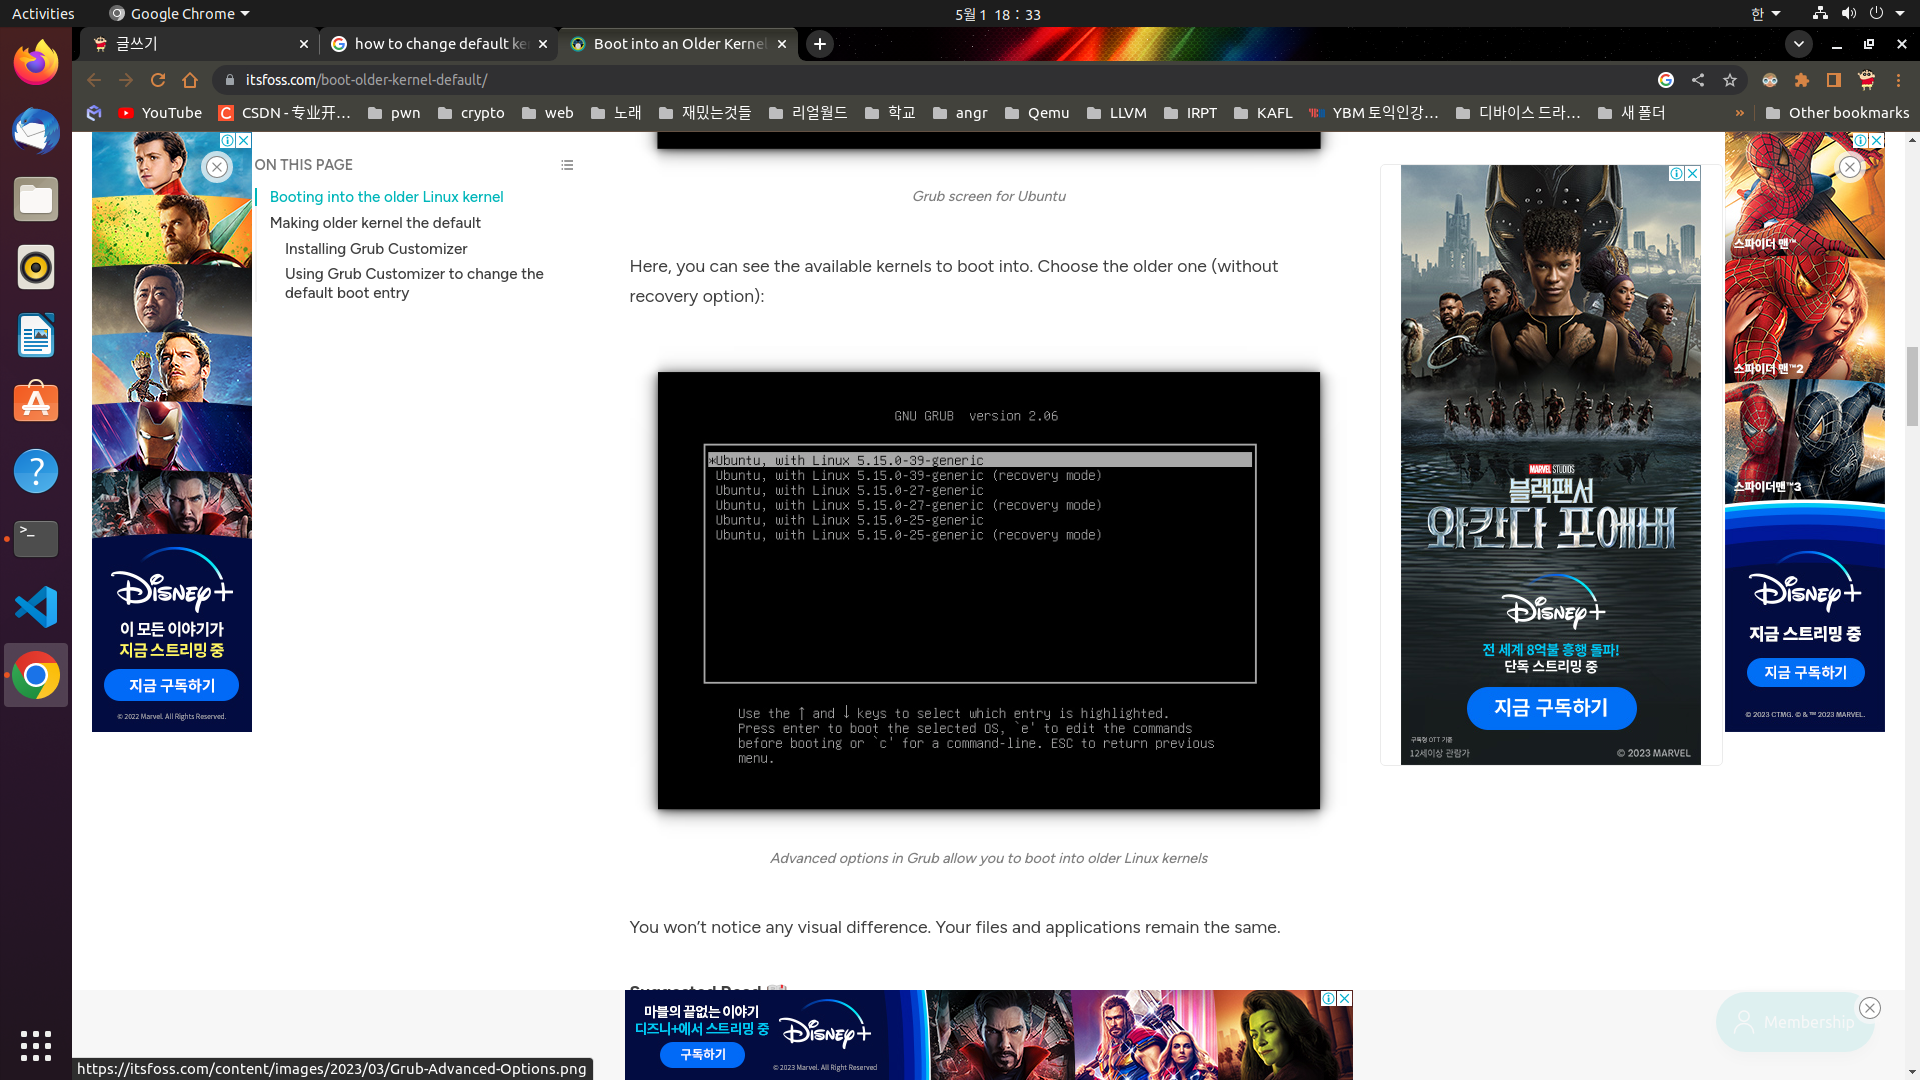The height and width of the screenshot is (1080, 1920).
Task: Toggle the table of contents list icon
Action: click(567, 165)
